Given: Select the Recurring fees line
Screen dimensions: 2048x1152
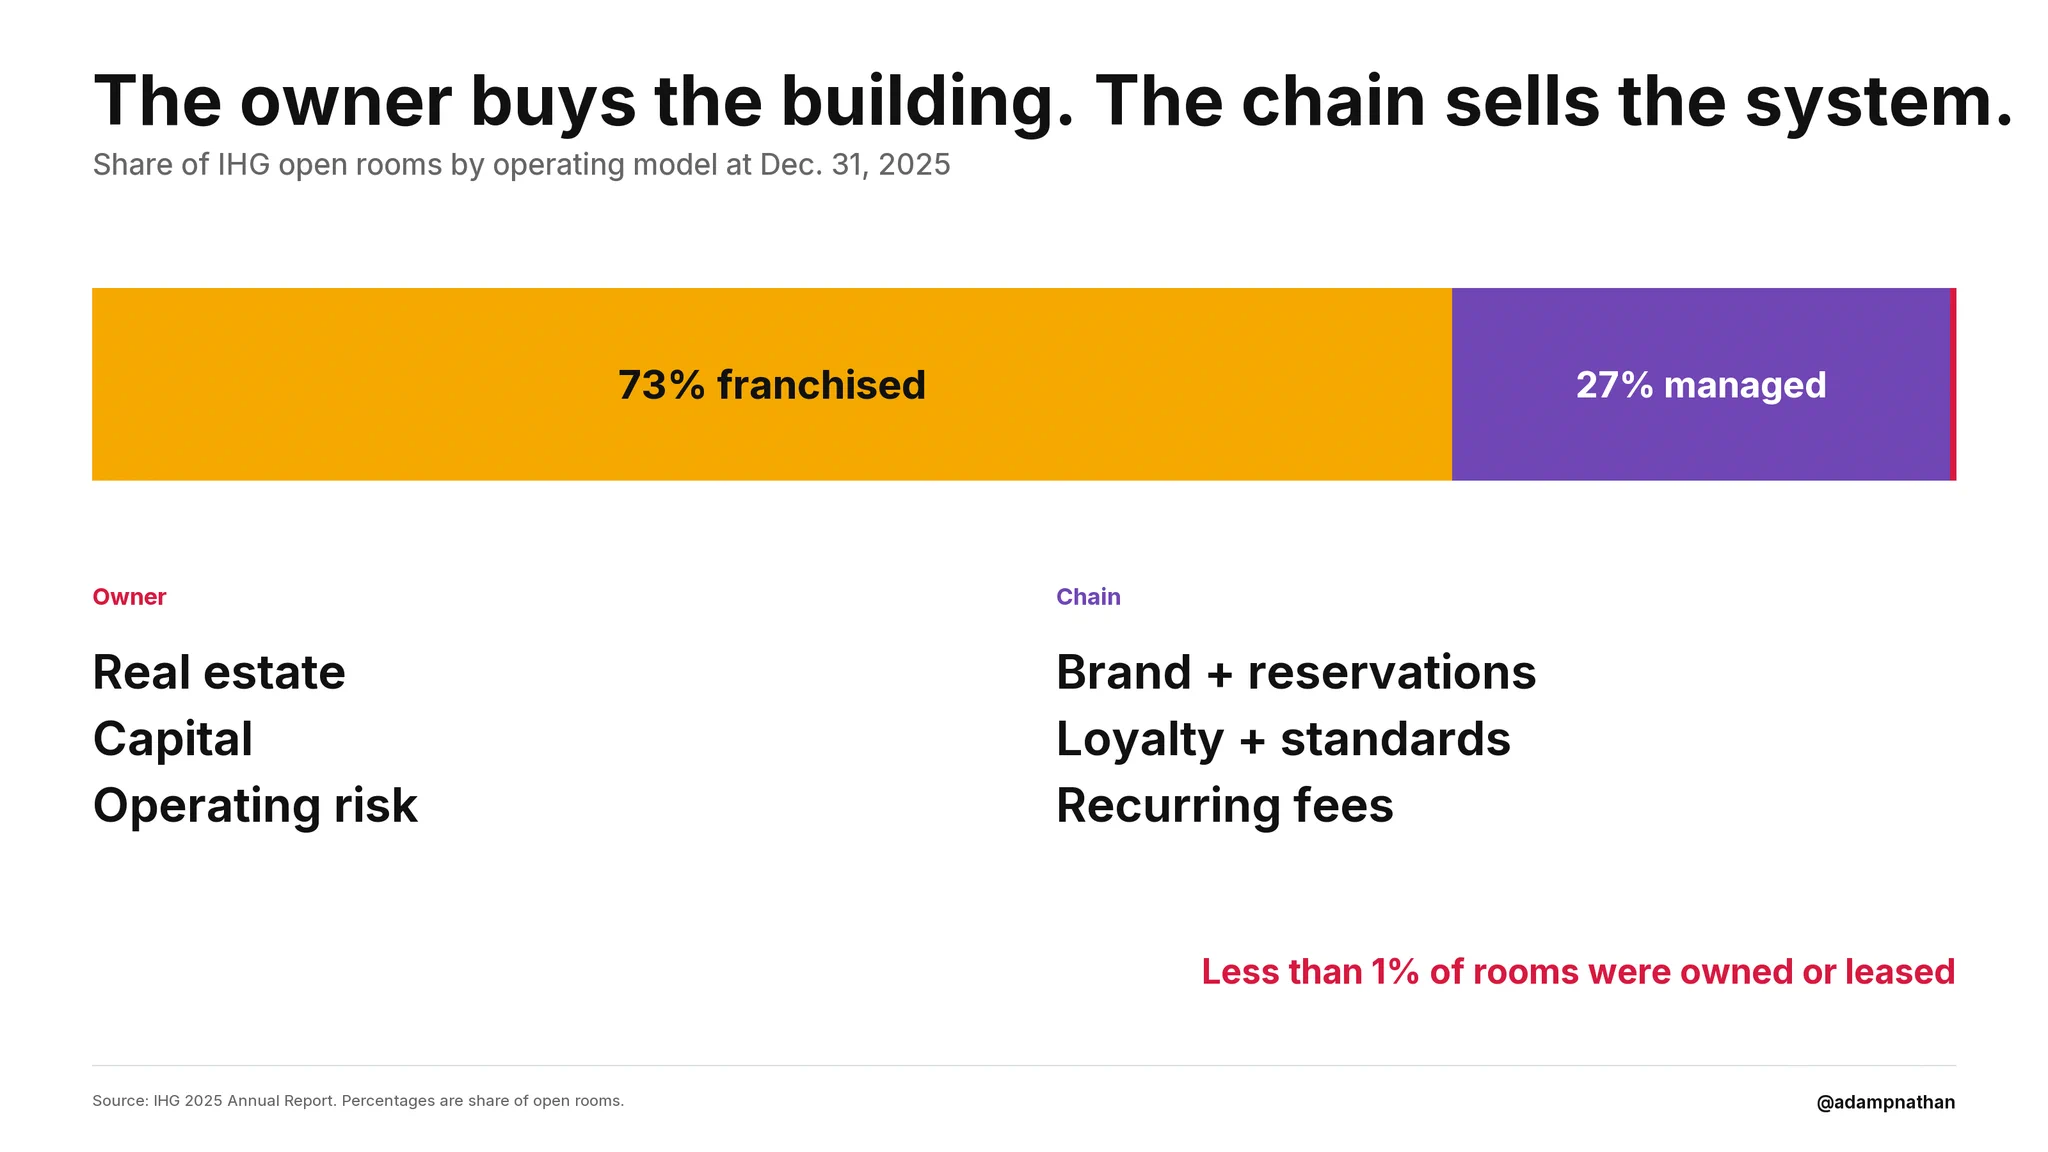Looking at the screenshot, I should 1225,806.
